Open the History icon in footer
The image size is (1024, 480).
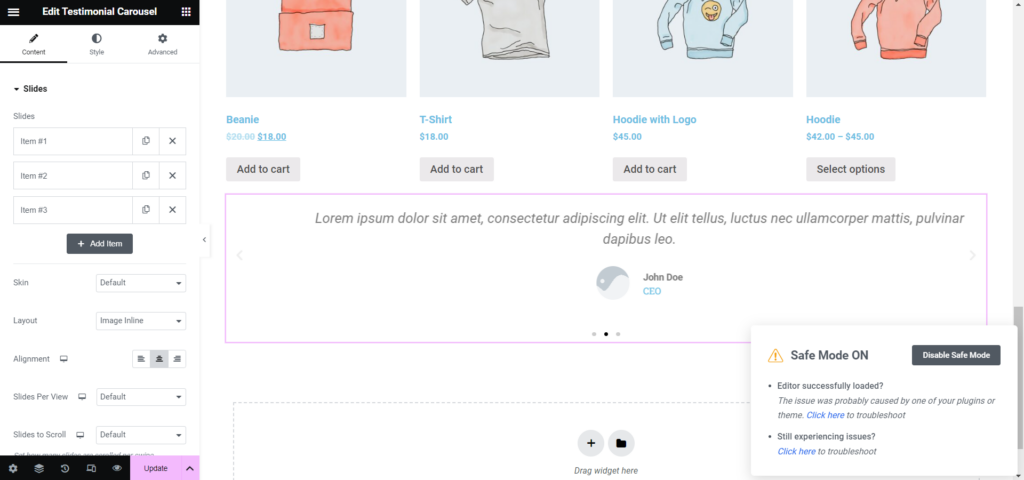(x=65, y=468)
